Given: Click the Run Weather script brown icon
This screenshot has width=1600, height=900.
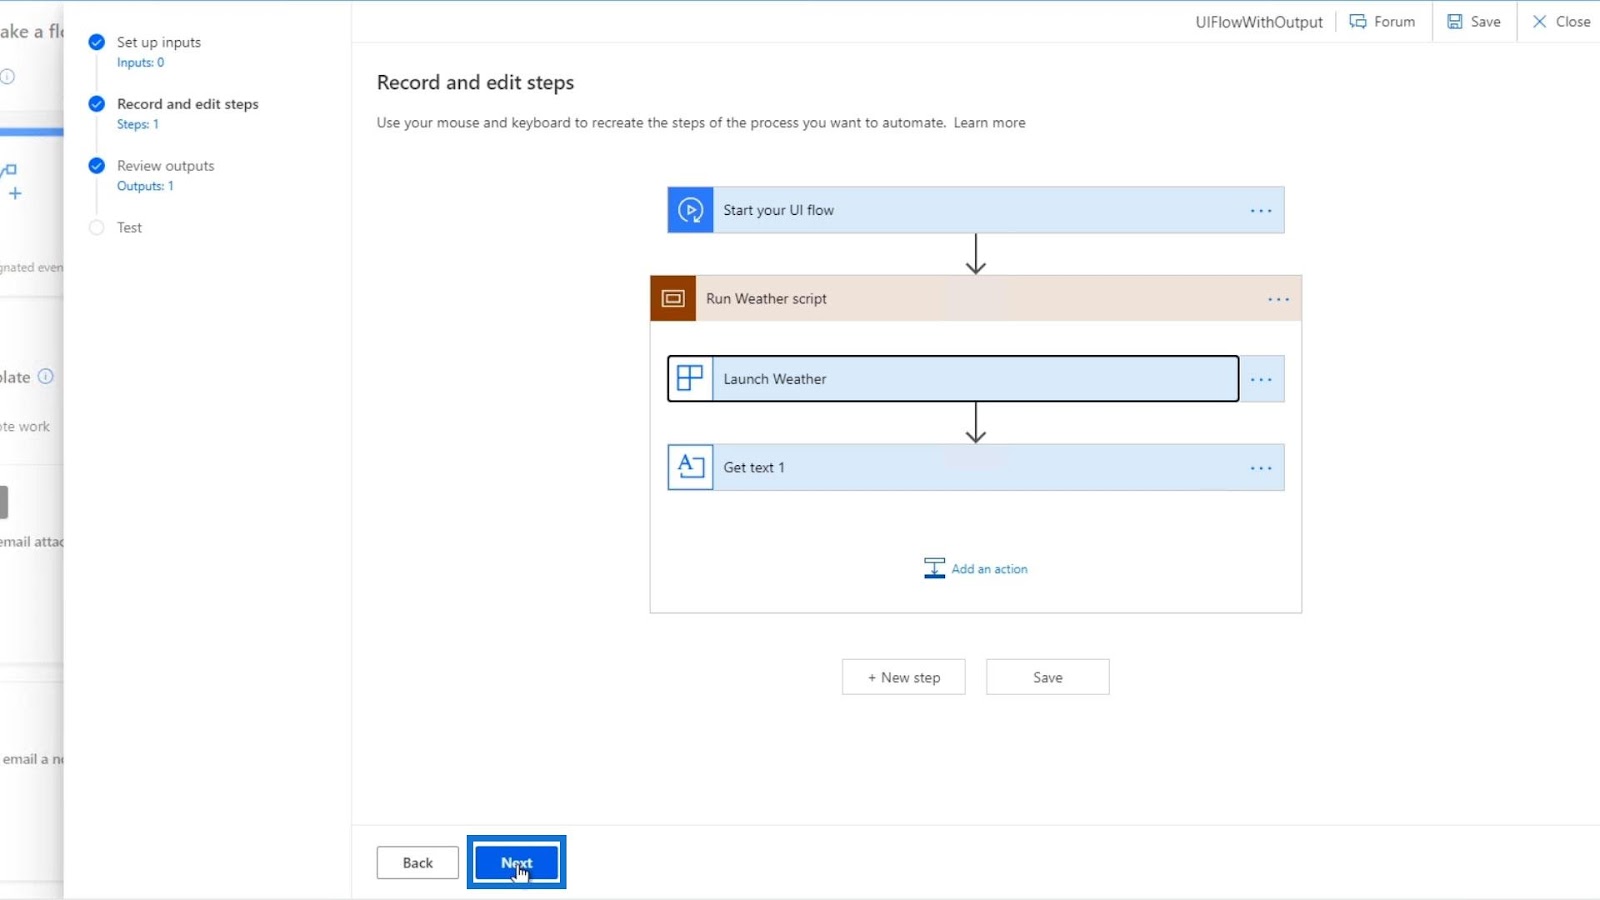Looking at the screenshot, I should point(673,298).
